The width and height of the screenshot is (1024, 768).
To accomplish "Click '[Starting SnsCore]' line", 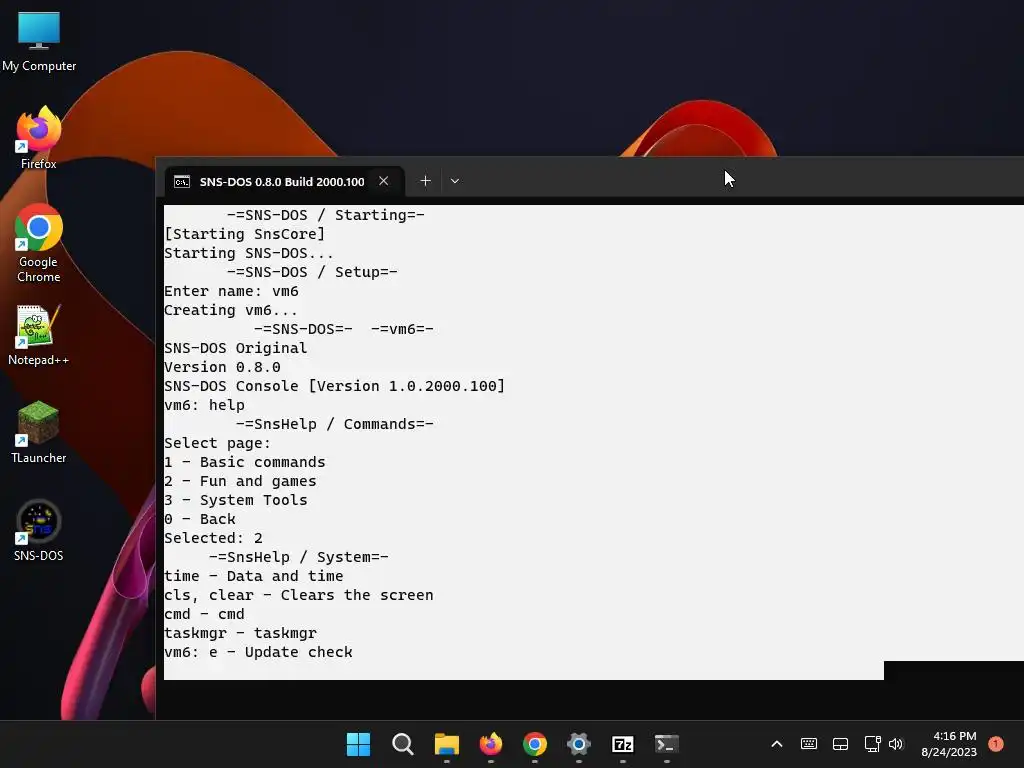I will coord(244,234).
